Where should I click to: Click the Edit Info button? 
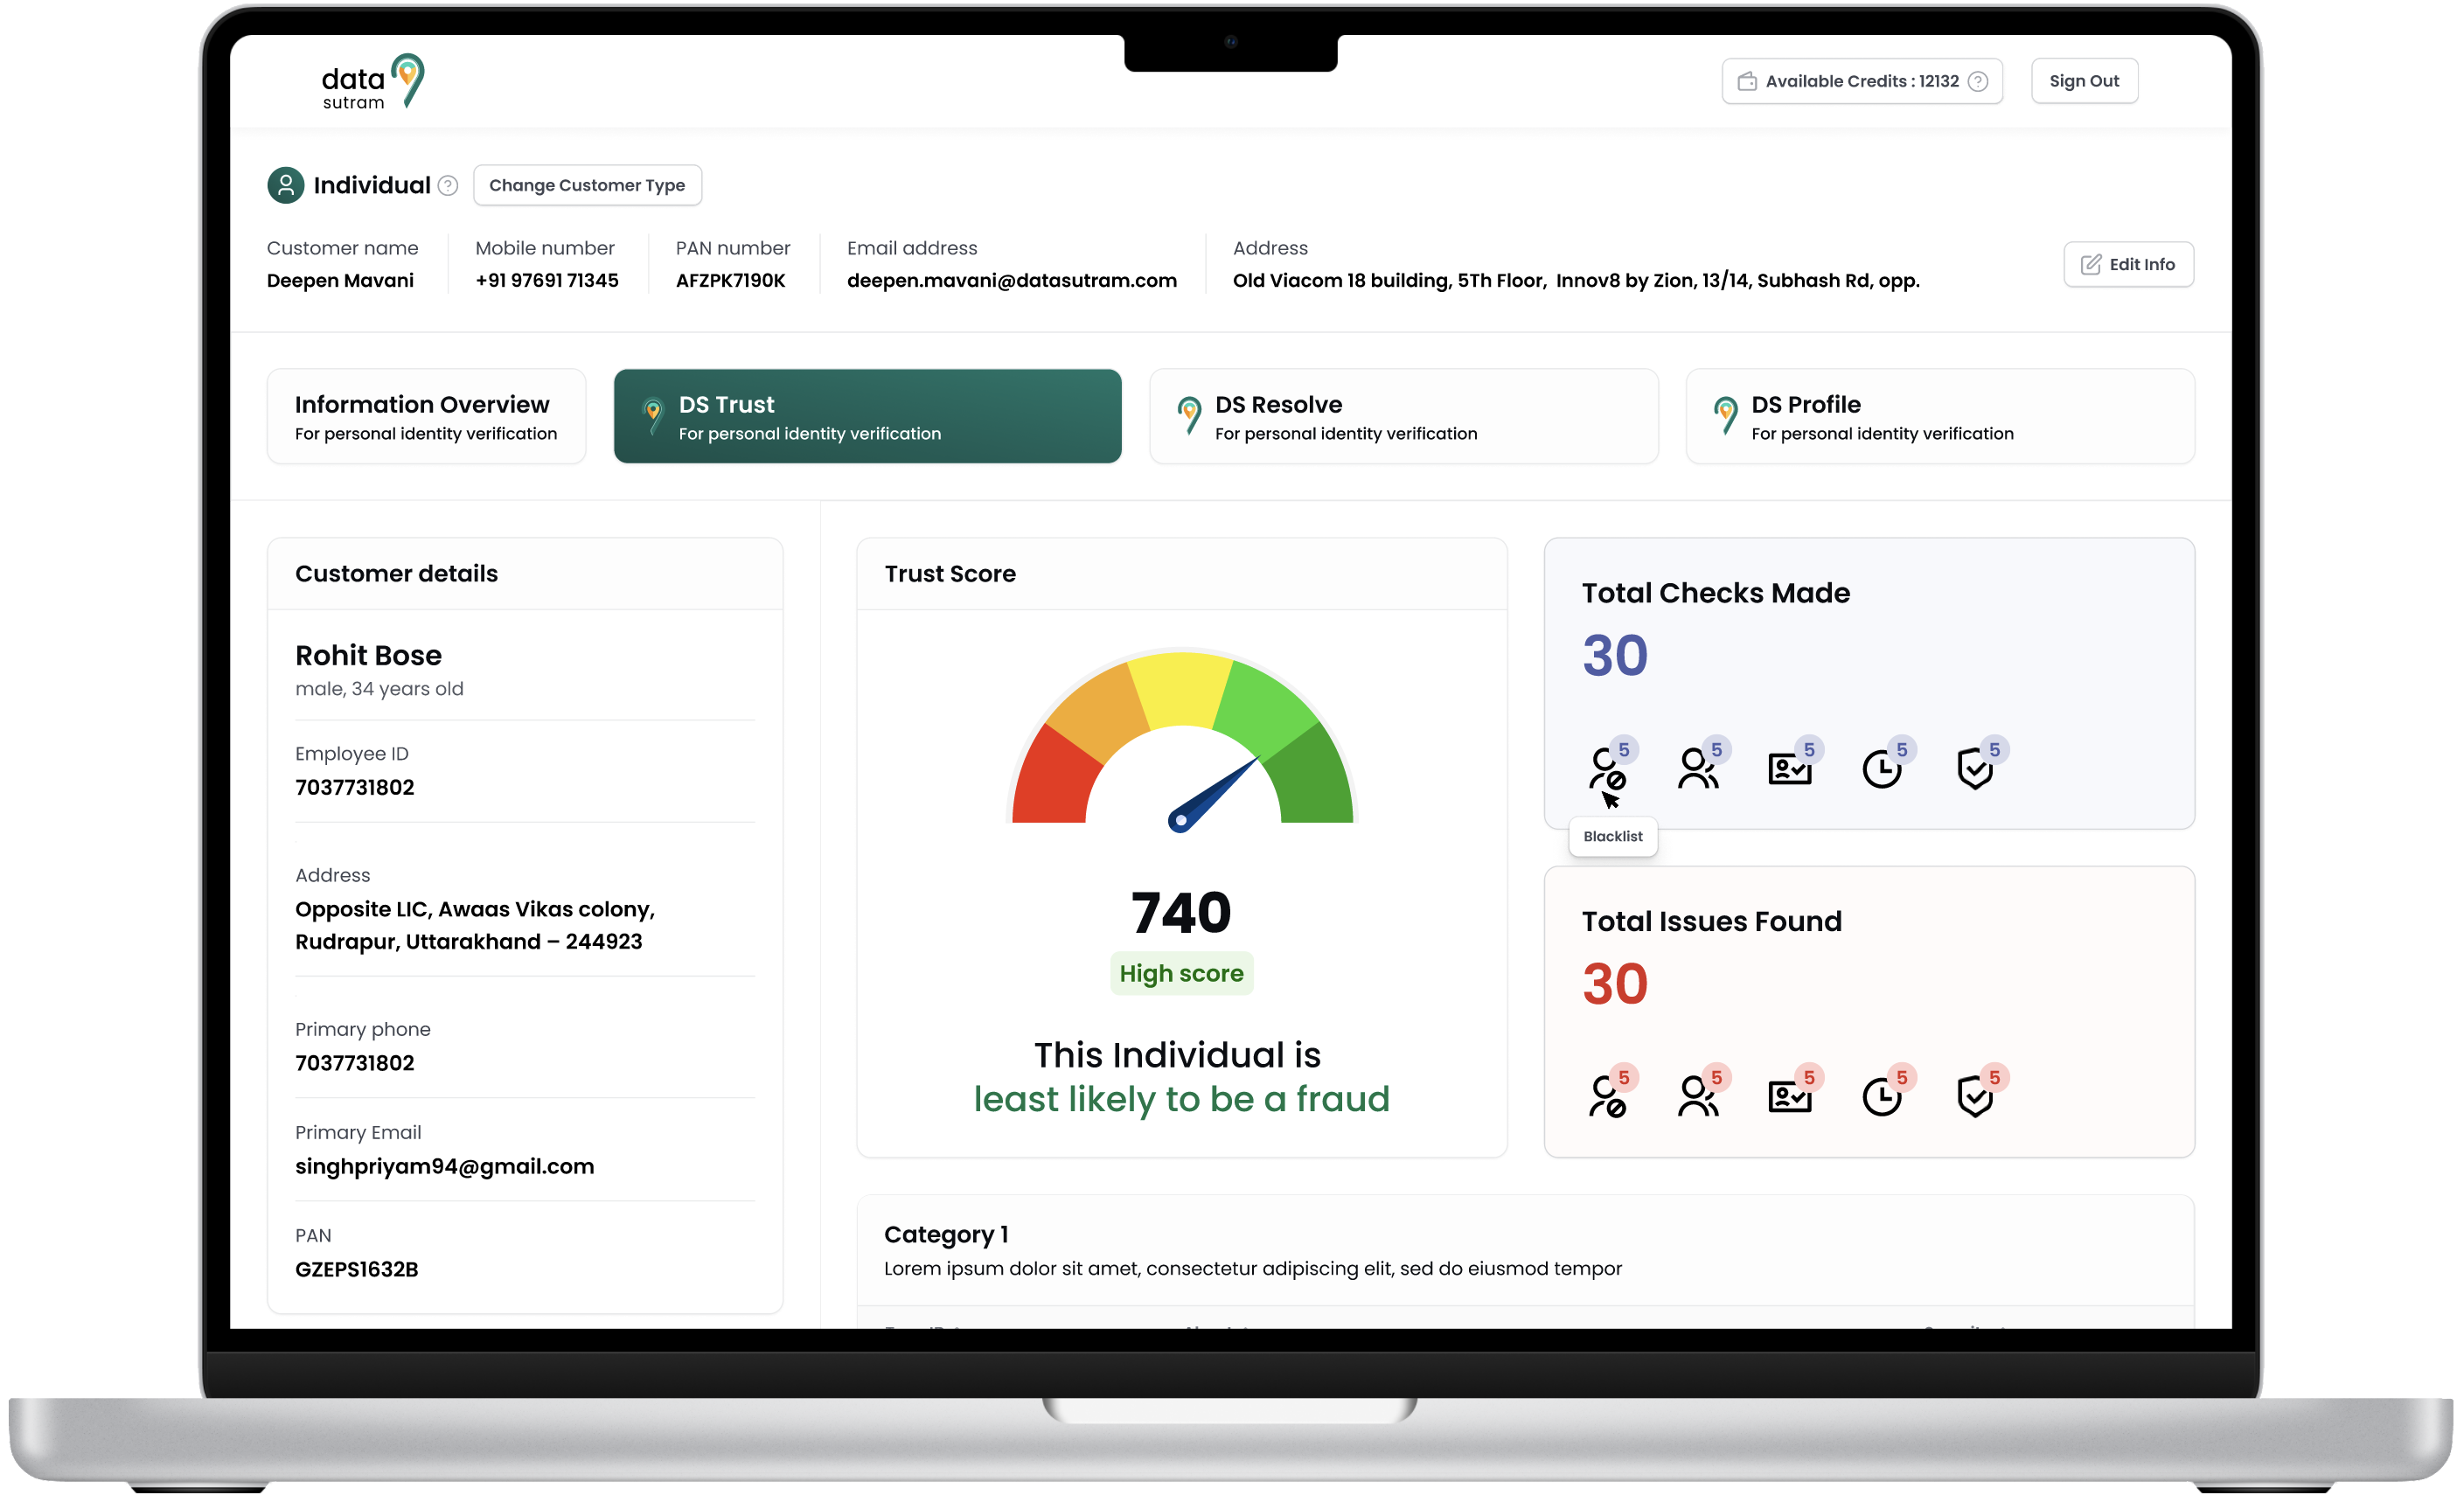click(x=2128, y=265)
